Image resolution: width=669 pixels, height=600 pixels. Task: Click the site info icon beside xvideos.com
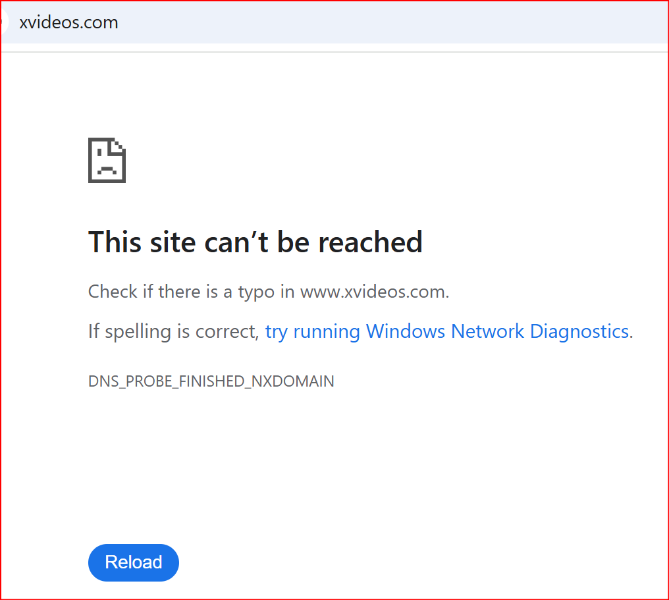3,22
